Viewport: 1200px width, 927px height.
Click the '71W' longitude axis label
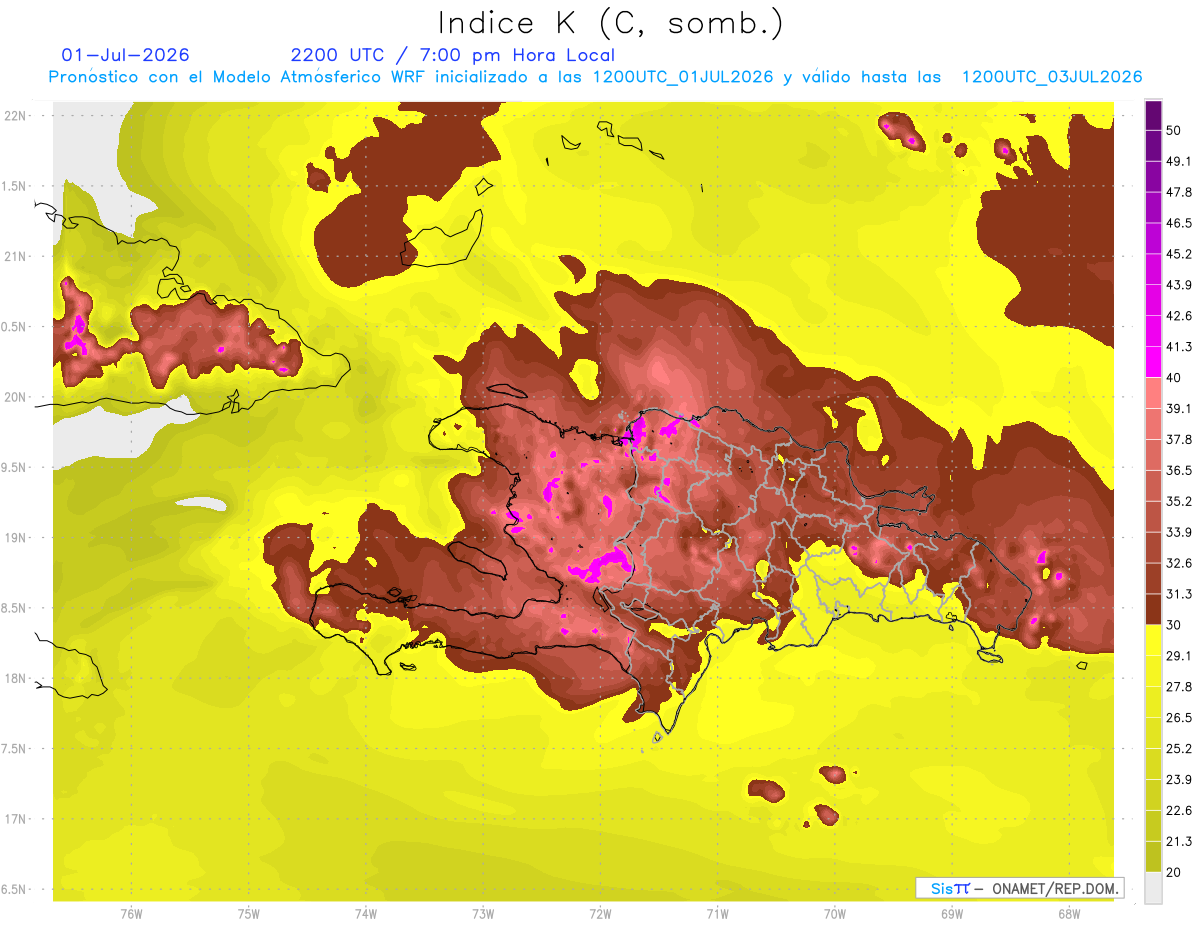(x=717, y=914)
